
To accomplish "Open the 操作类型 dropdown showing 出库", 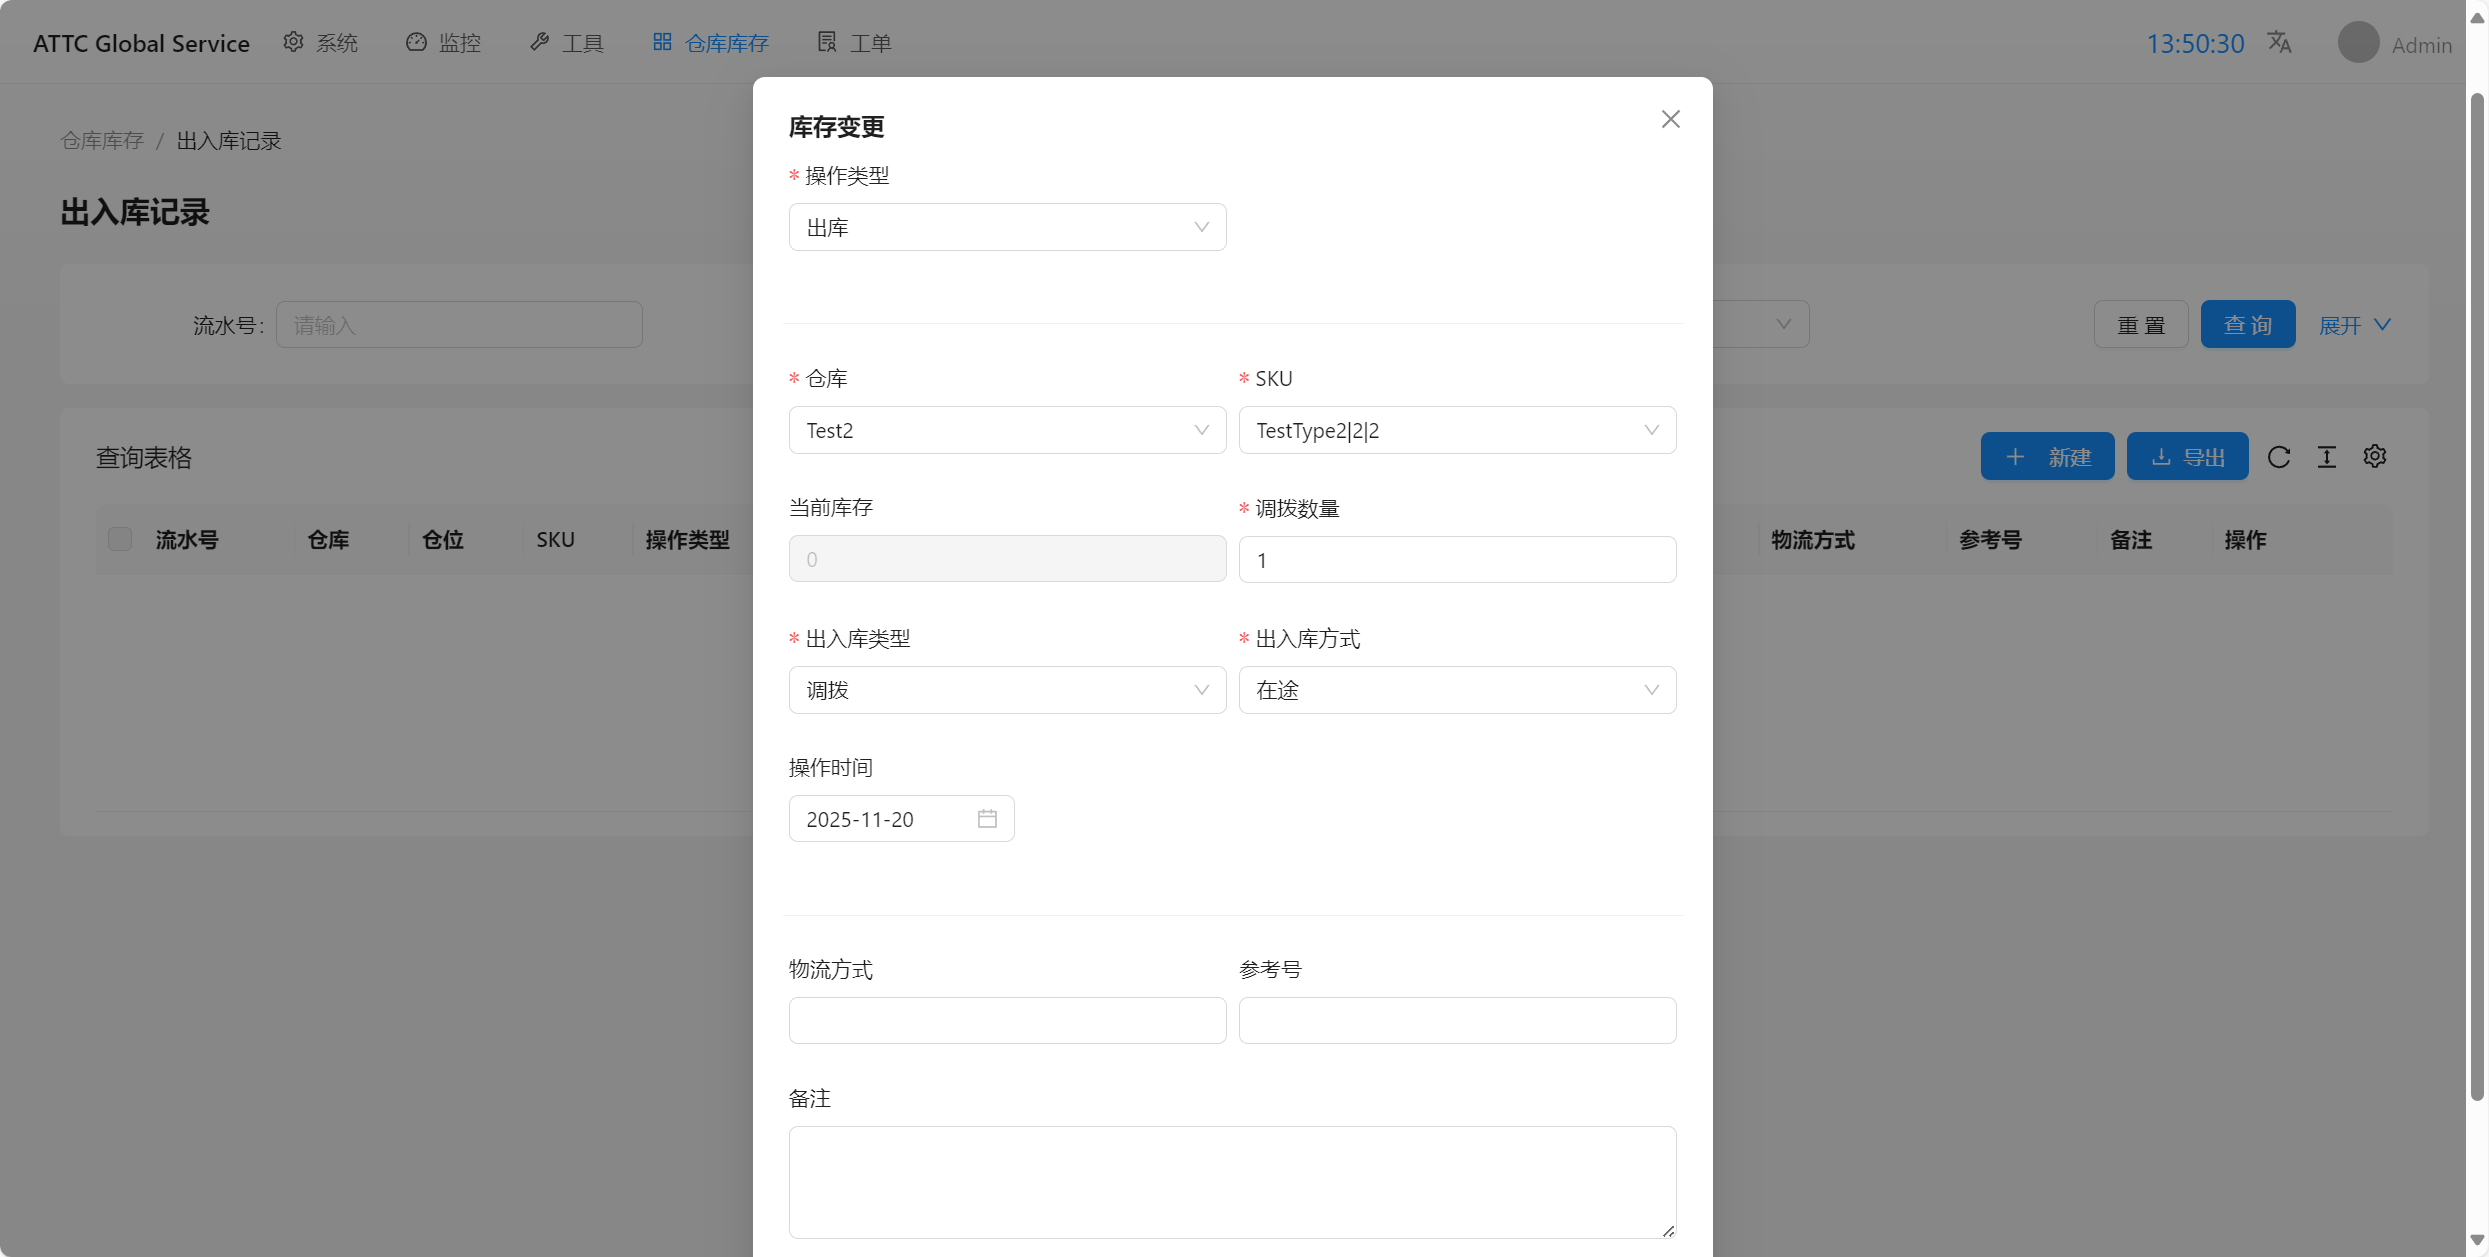I will pyautogui.click(x=1007, y=228).
